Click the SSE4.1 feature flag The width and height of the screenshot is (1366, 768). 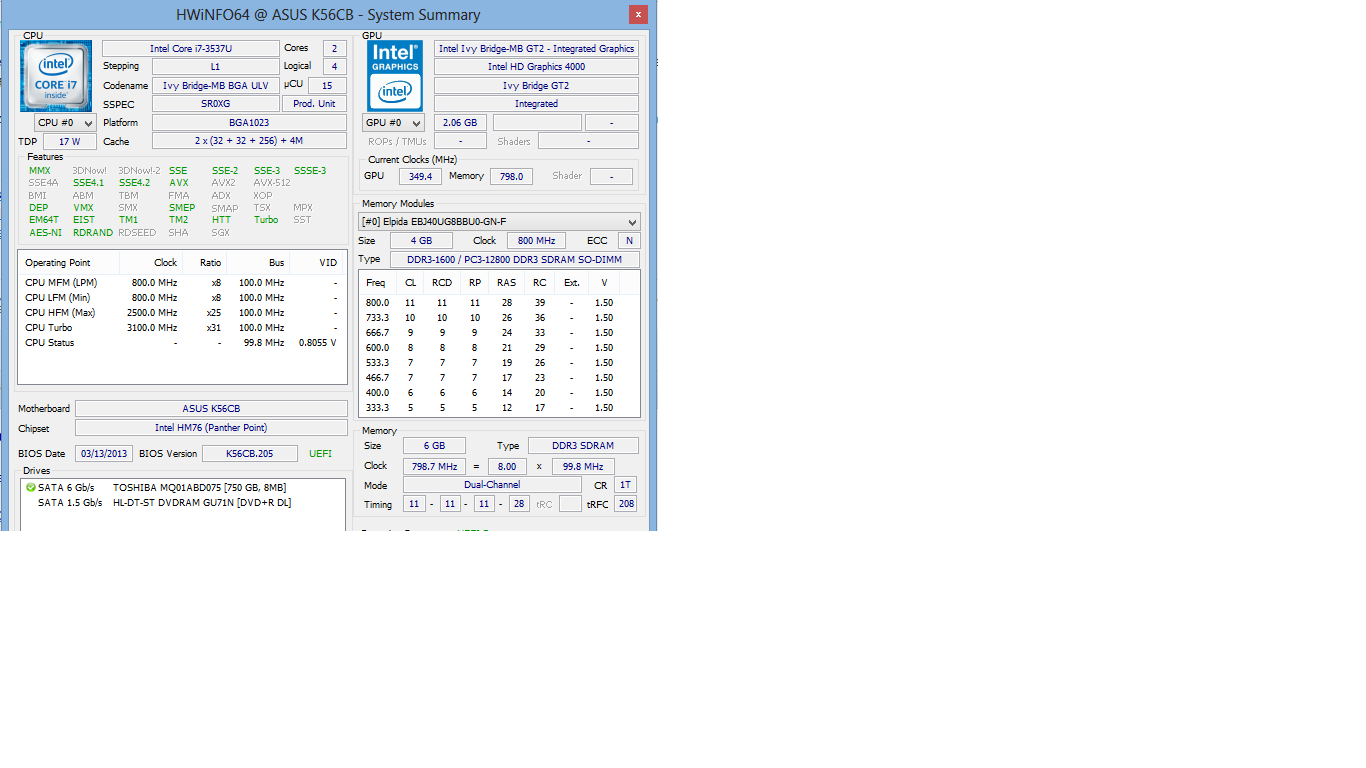point(88,183)
